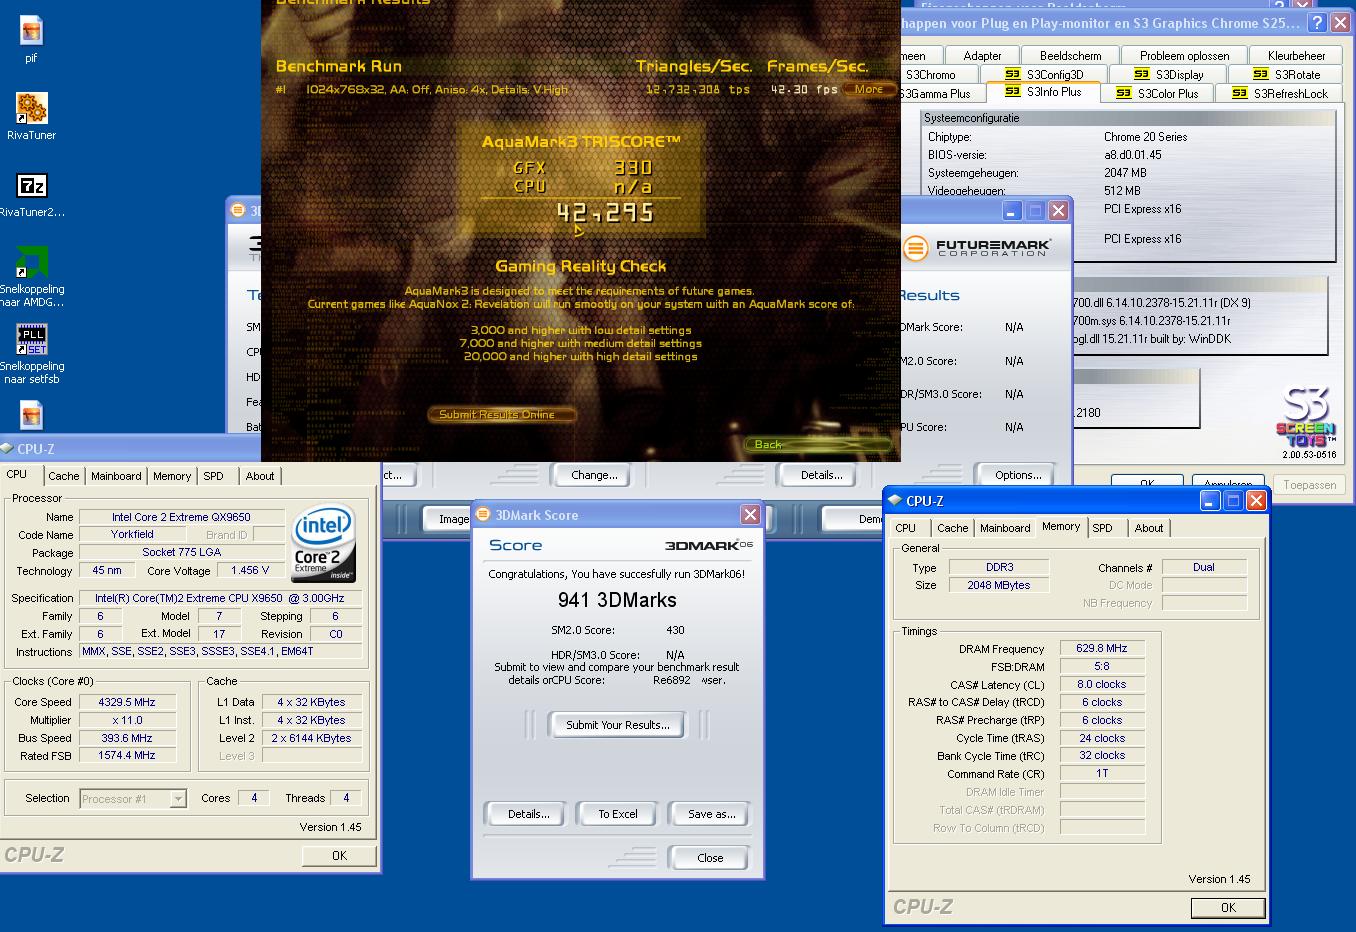Click the Rated FSB 1574.4 MHz value
Image resolution: width=1356 pixels, height=932 pixels.
(x=126, y=756)
